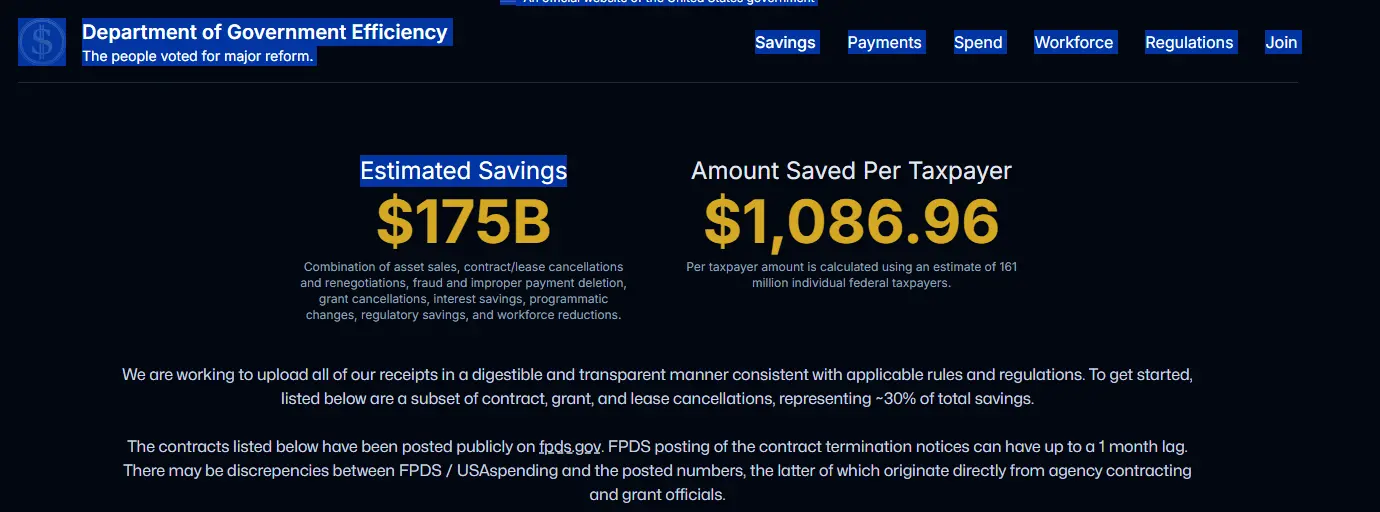Click the 161 million taxpayers estimate note
1380x512 pixels.
coord(851,275)
